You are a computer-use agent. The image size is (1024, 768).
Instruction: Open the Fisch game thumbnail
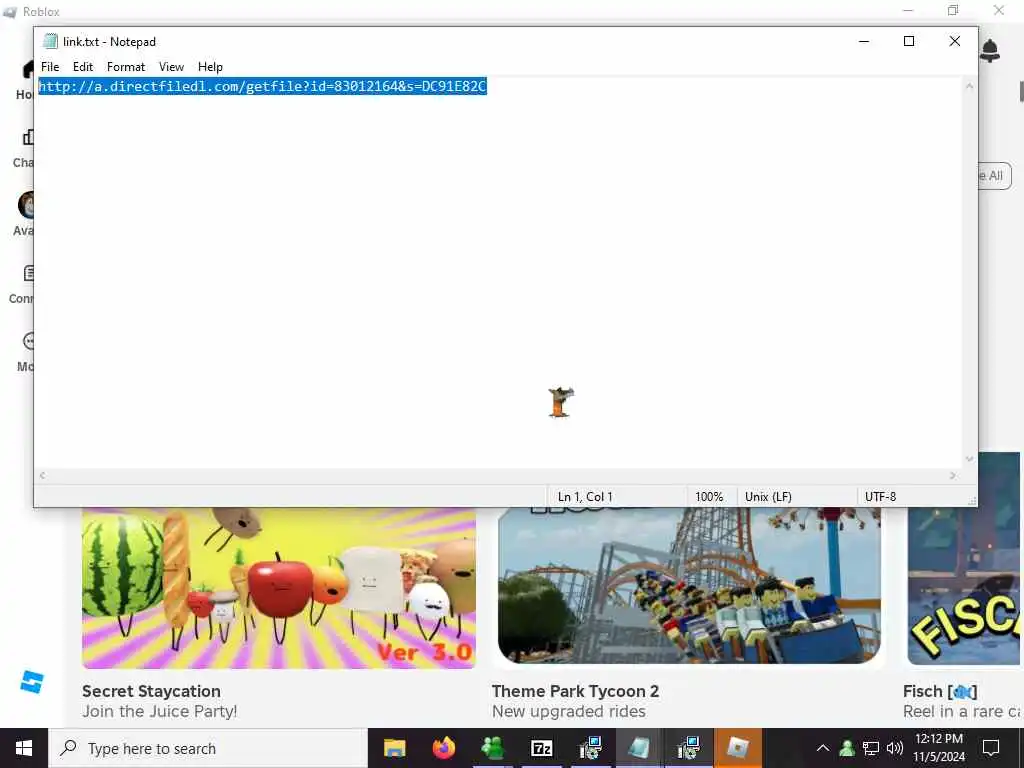964,559
